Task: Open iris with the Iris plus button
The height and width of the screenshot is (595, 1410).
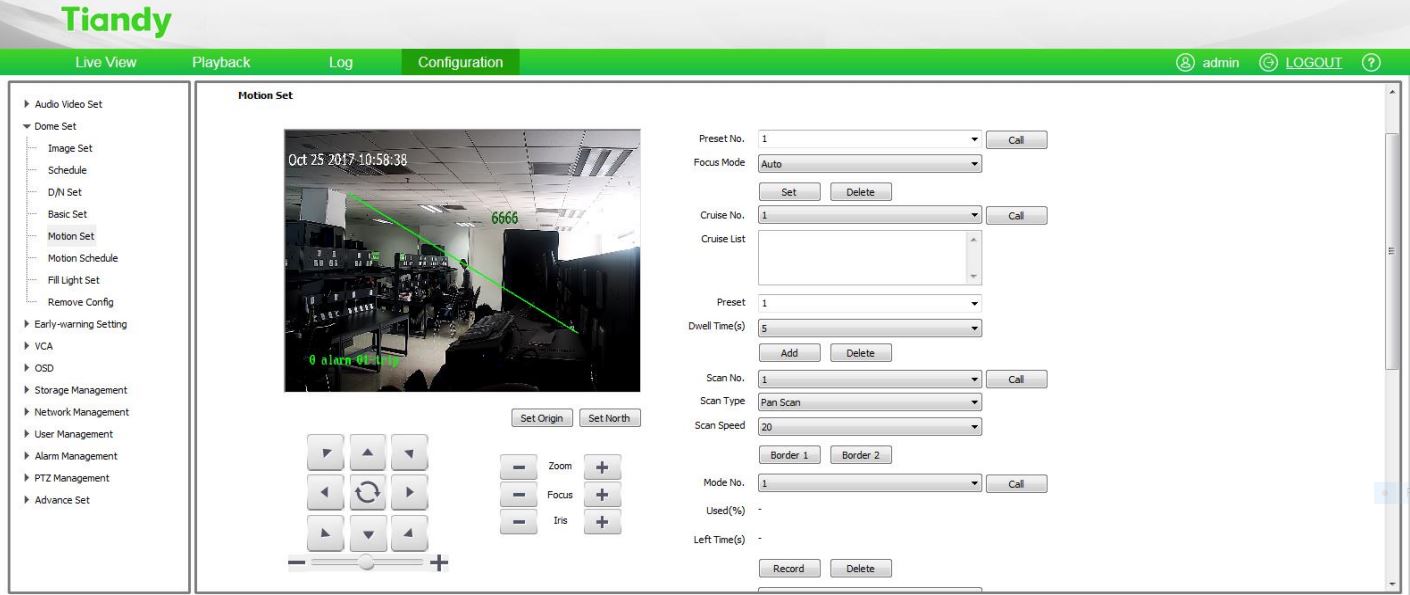Action: (602, 521)
